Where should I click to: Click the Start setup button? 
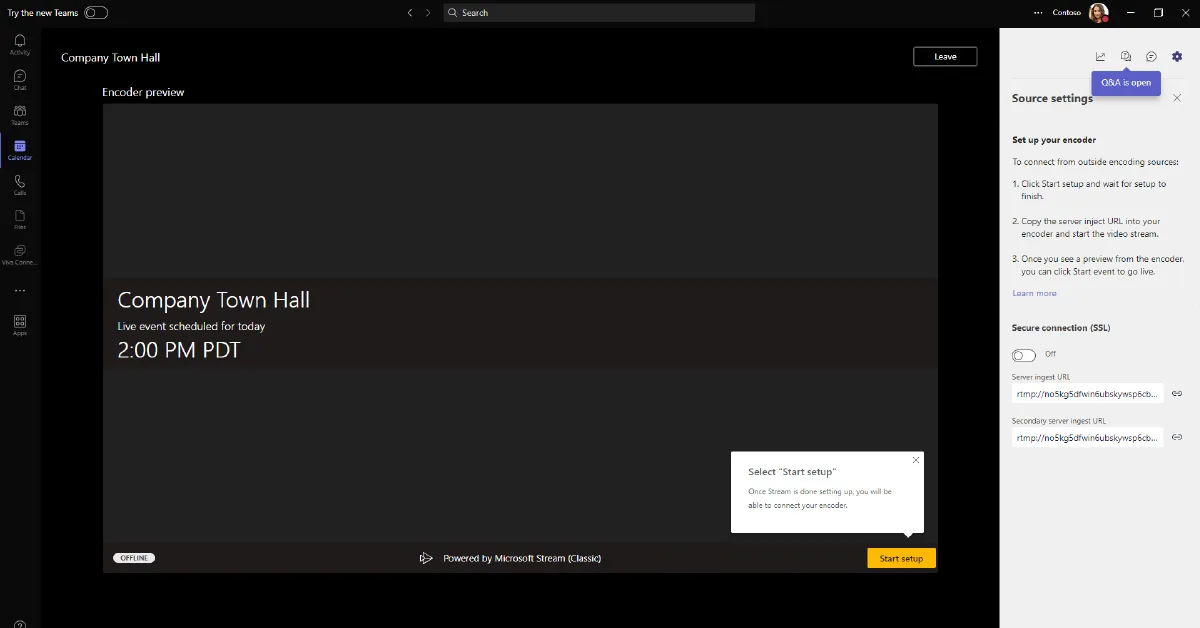[901, 558]
